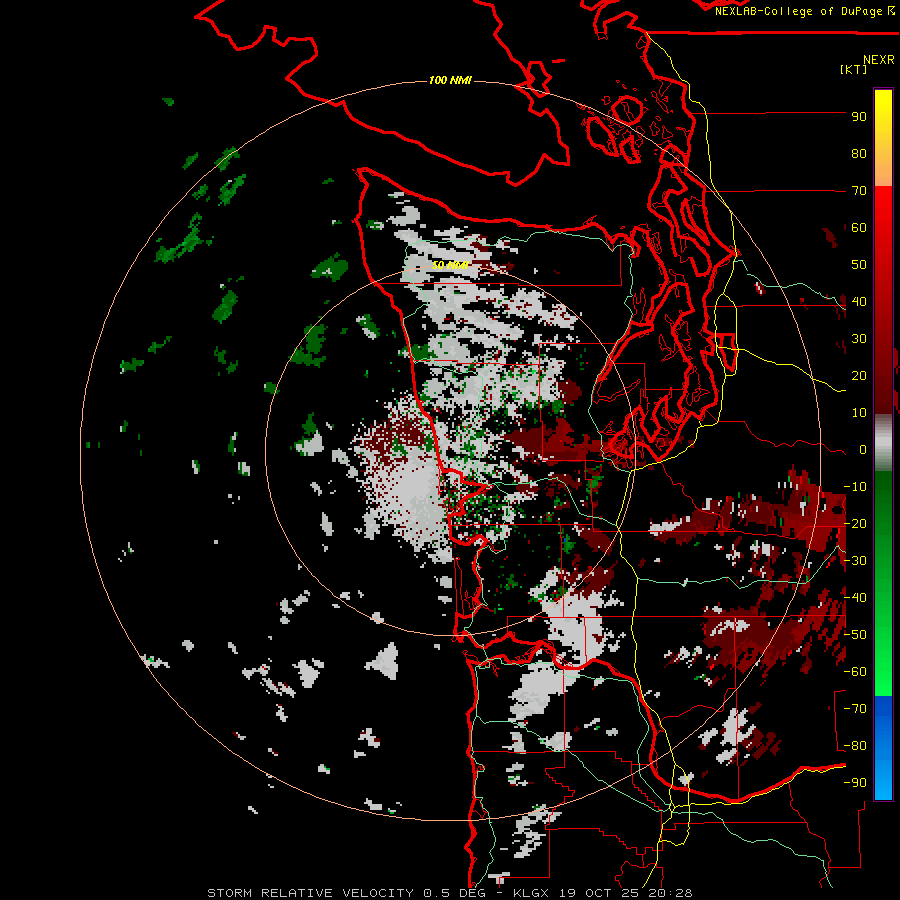Click the -90 scale label
This screenshot has height=900, width=900.
point(855,783)
